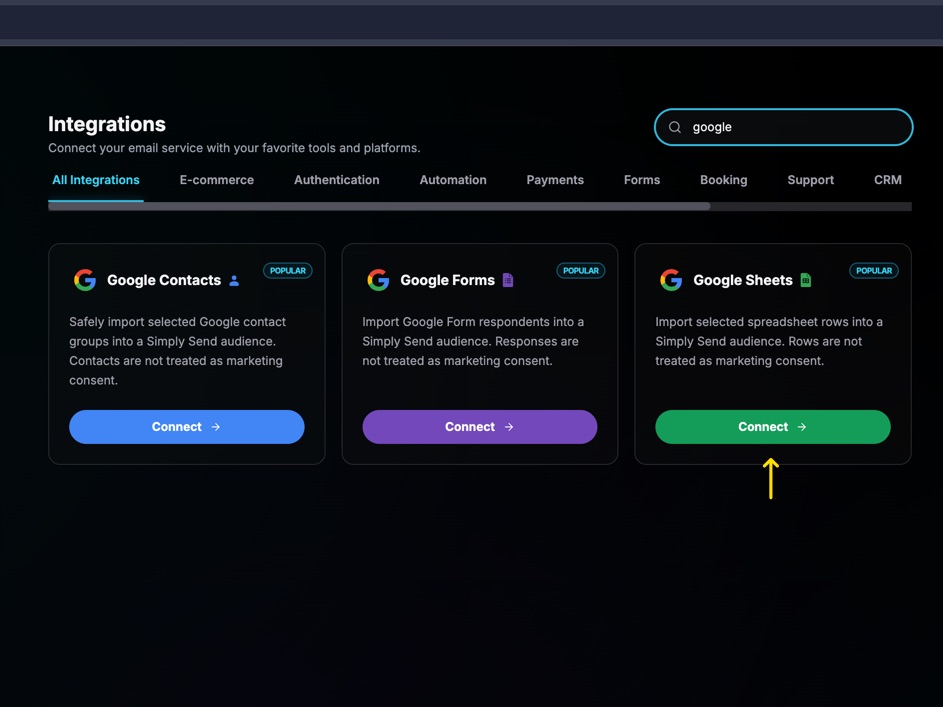The height and width of the screenshot is (707, 943).
Task: Click the green spreadsheet icon beside Google Sheets
Action: [806, 280]
